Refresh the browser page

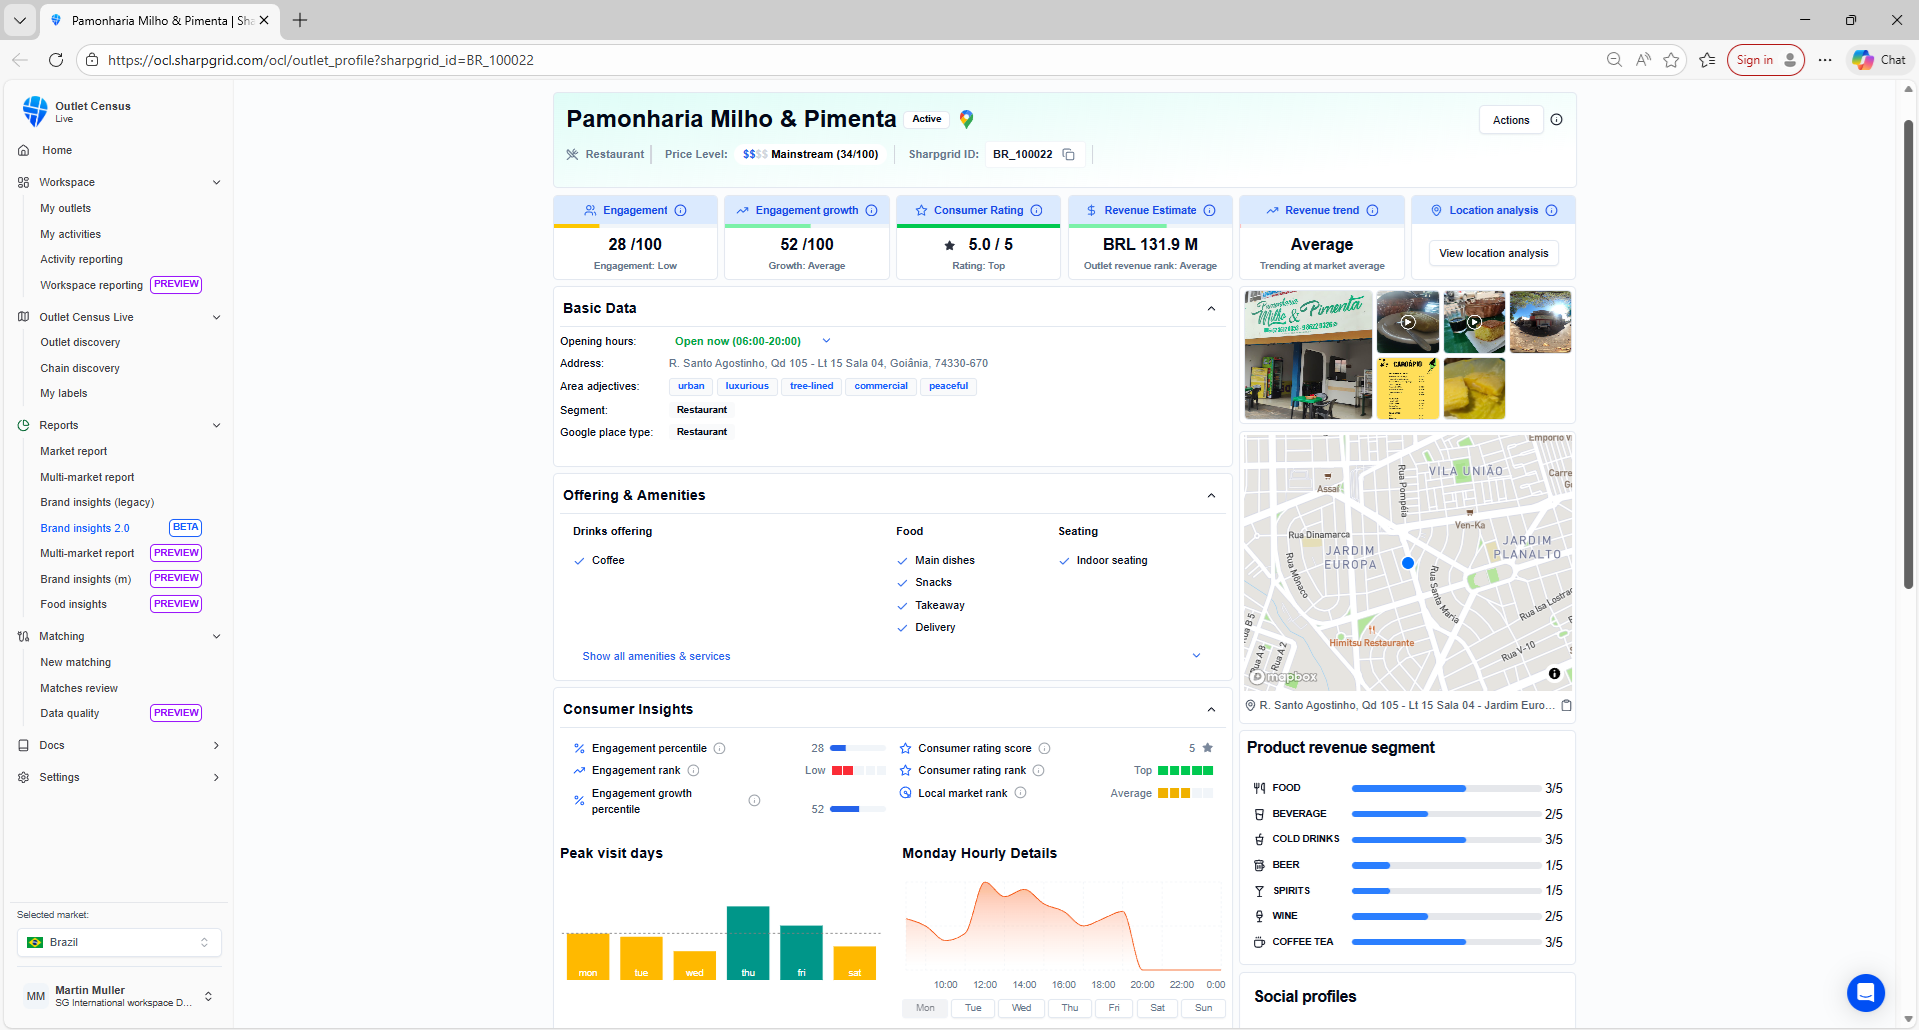click(56, 60)
